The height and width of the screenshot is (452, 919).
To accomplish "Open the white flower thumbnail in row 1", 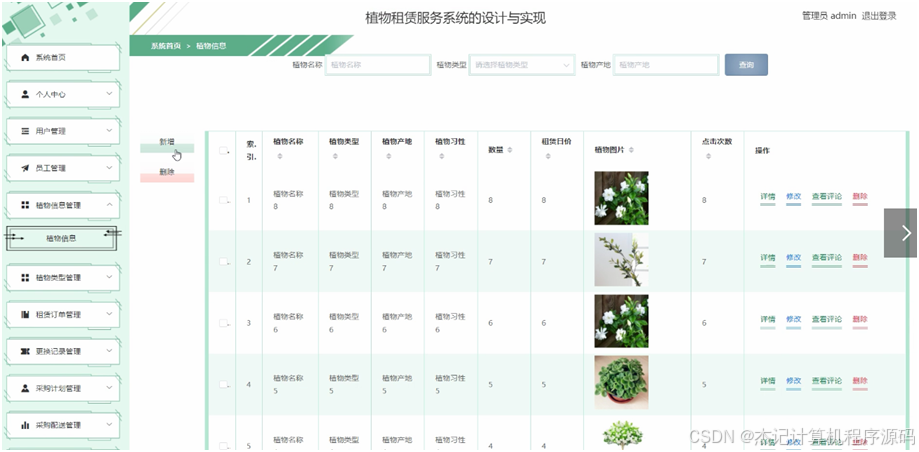I will (x=621, y=198).
